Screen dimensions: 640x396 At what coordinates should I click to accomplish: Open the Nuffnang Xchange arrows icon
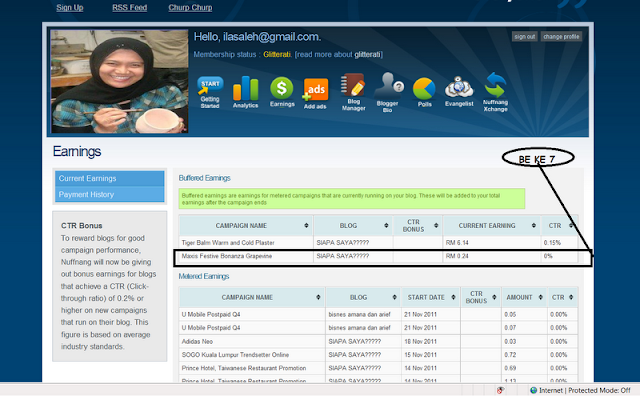[495, 92]
